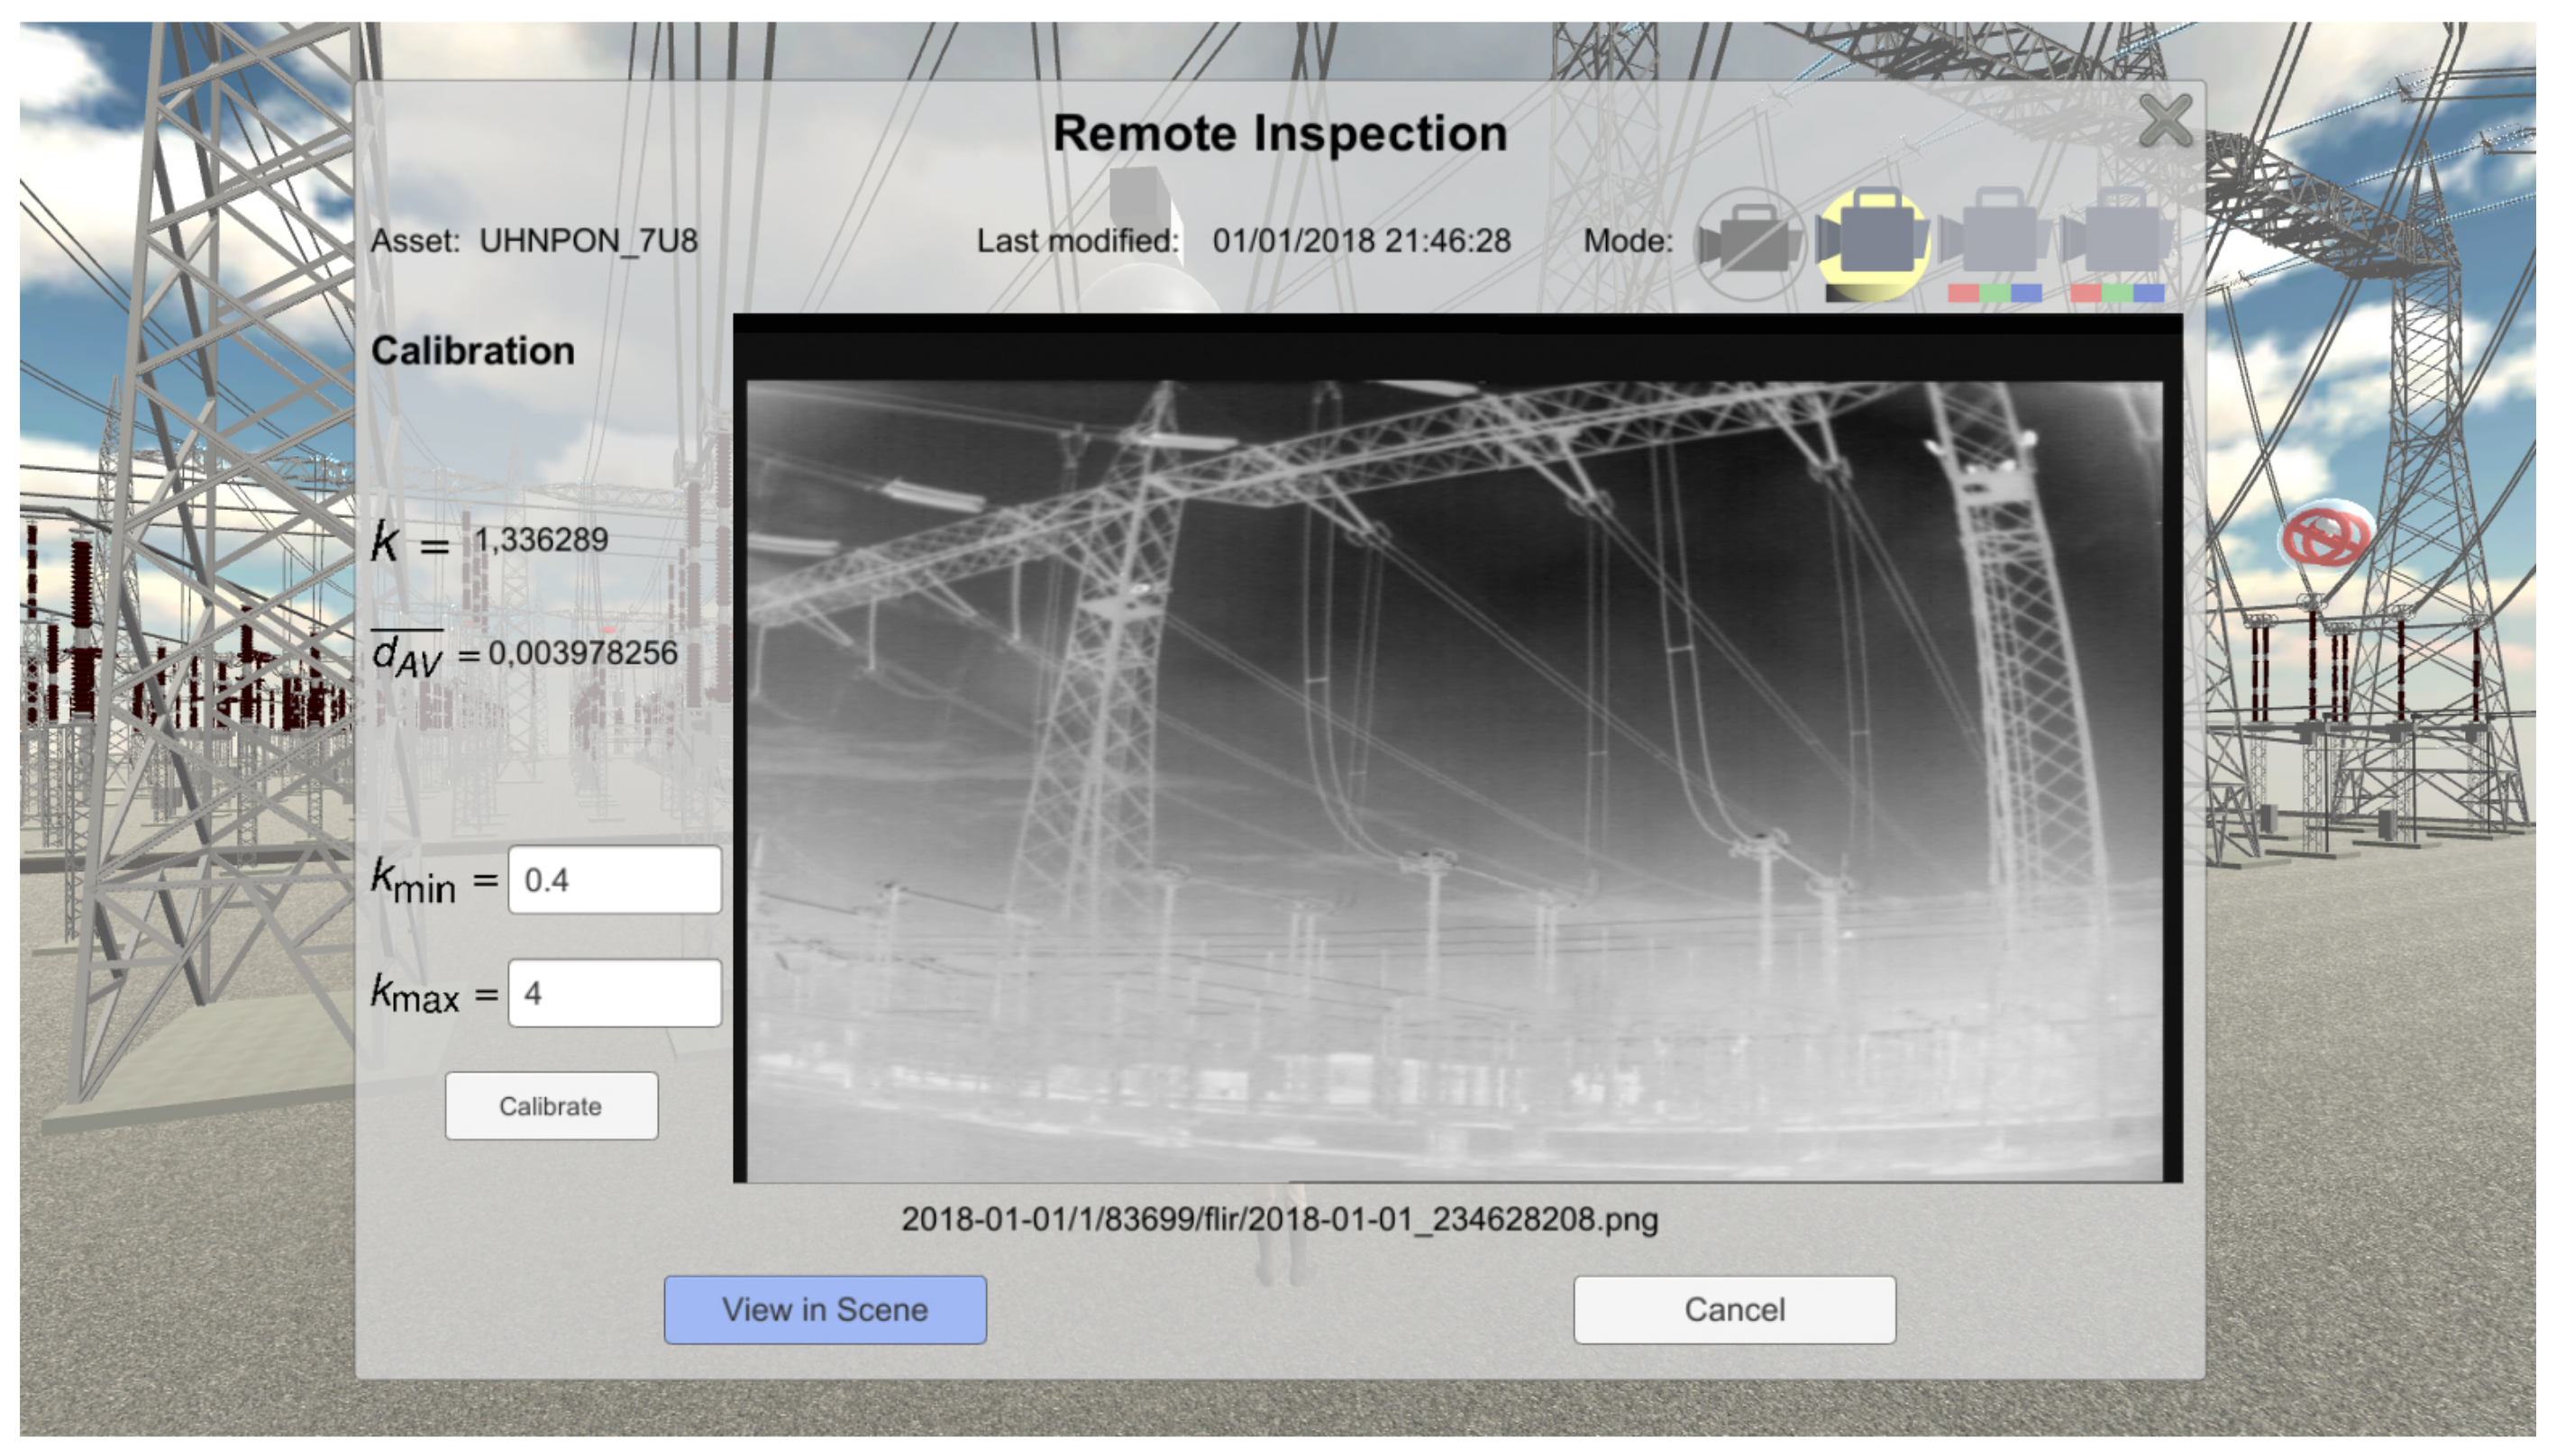Image resolution: width=2556 pixels, height=1456 pixels.
Task: Focus the k min input field
Action: [614, 880]
